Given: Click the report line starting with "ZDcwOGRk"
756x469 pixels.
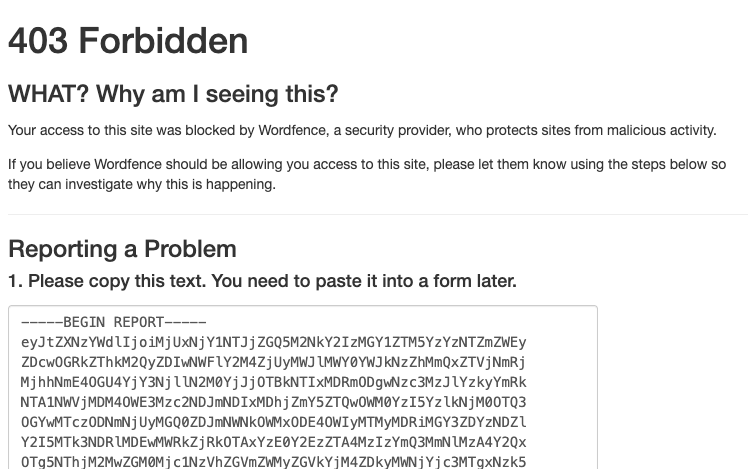Looking at the screenshot, I should tap(272, 362).
